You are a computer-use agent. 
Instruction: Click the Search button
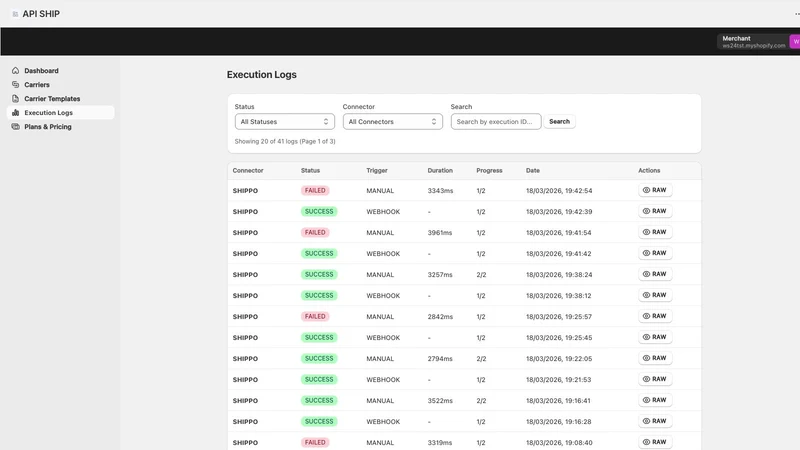point(559,121)
